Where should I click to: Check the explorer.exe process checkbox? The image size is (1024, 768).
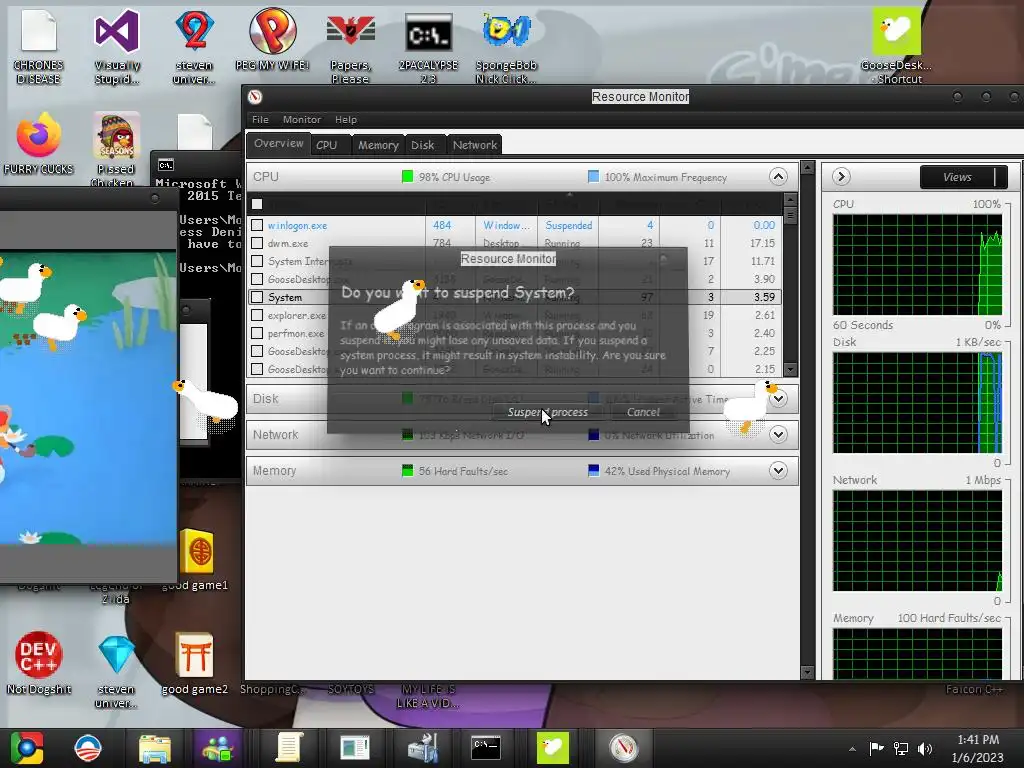(x=257, y=315)
